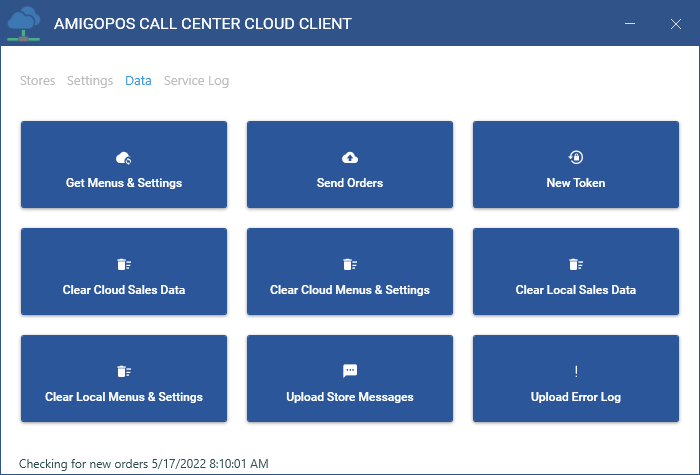Image resolution: width=700 pixels, height=475 pixels.
Task: Click the cloud download icon above Get Menus & Settings
Action: (124, 158)
